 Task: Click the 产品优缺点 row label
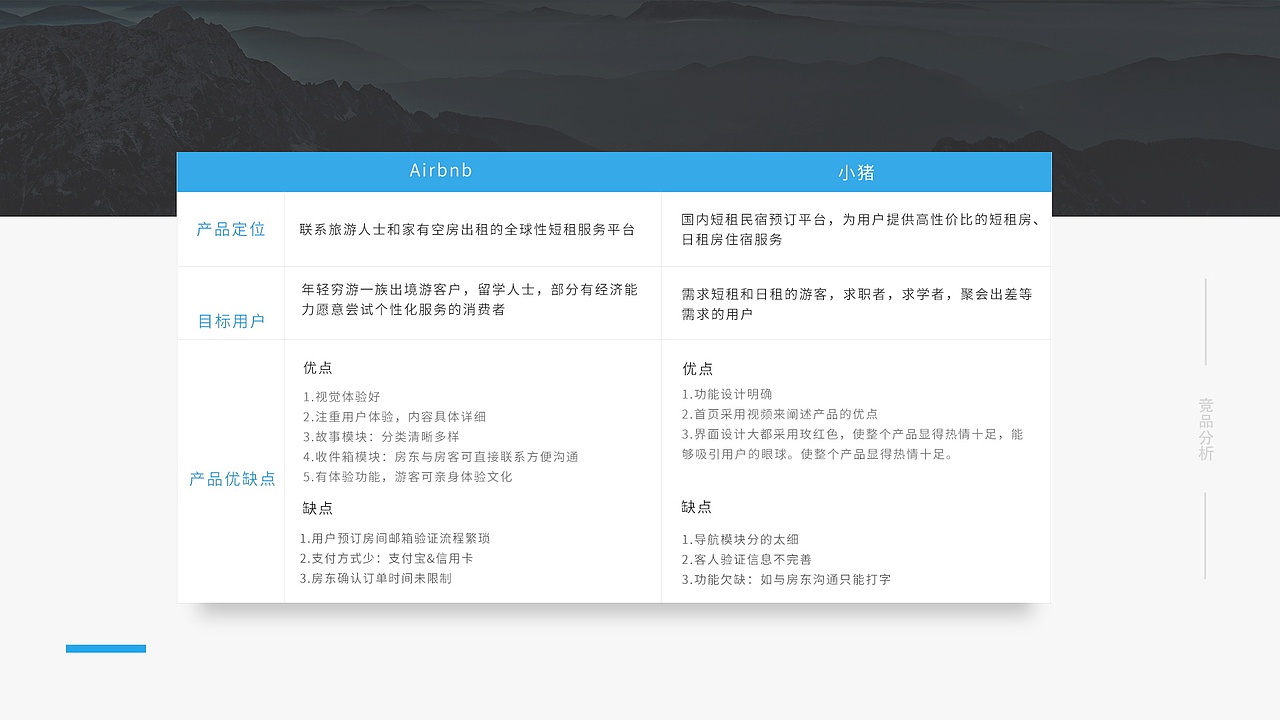point(231,479)
